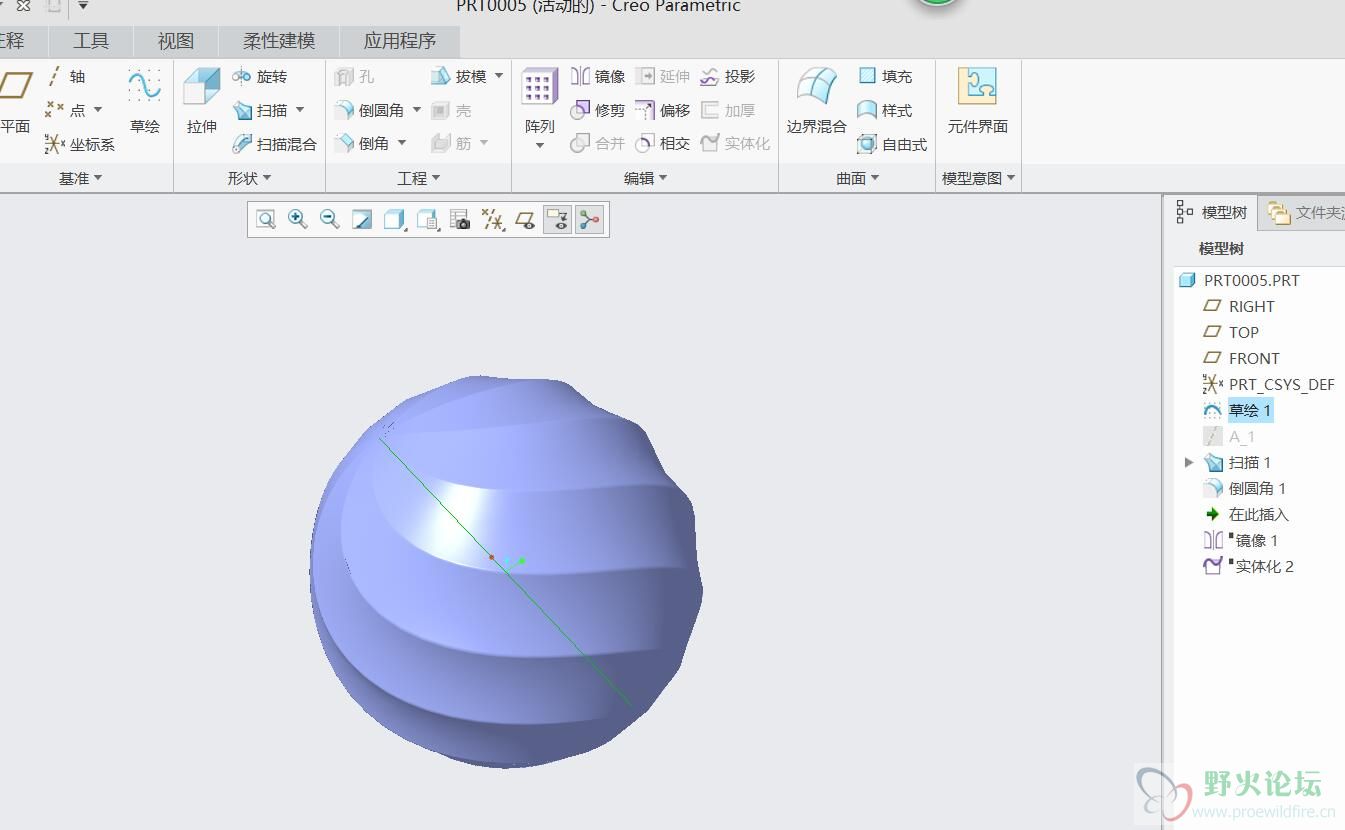Screen dimensions: 1345x830
Task: Open the 扫描 (Sweep) dropdown arrow
Action: coord(300,110)
